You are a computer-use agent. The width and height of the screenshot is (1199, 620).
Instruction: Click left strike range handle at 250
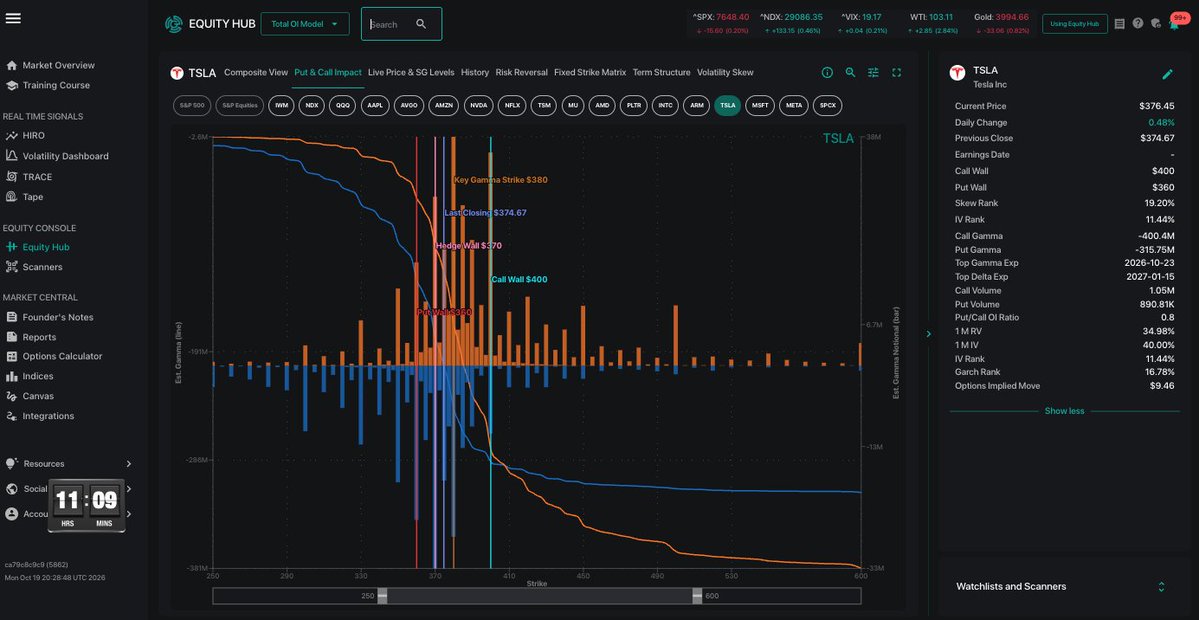[382, 596]
